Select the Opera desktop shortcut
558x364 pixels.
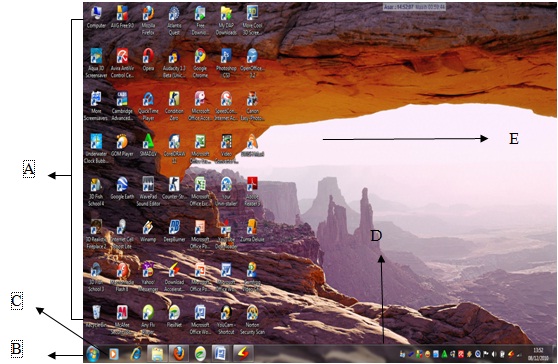click(x=148, y=59)
